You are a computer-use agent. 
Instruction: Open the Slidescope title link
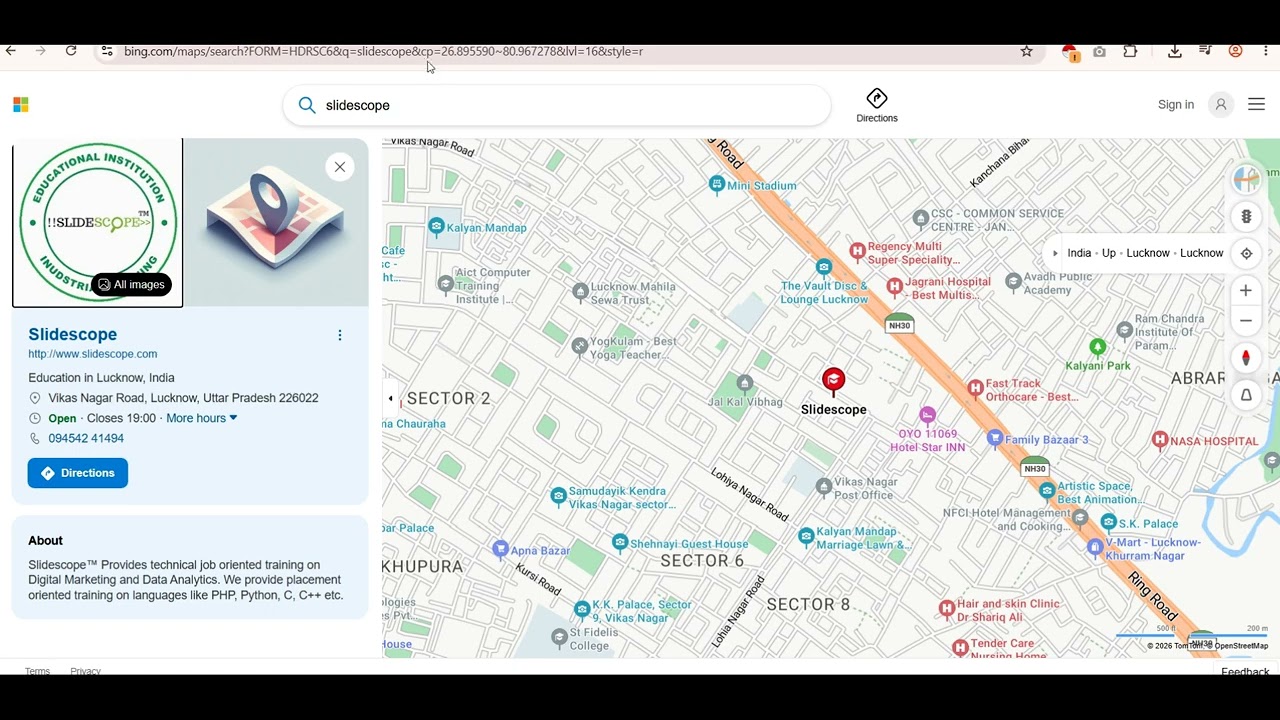[x=72, y=334]
